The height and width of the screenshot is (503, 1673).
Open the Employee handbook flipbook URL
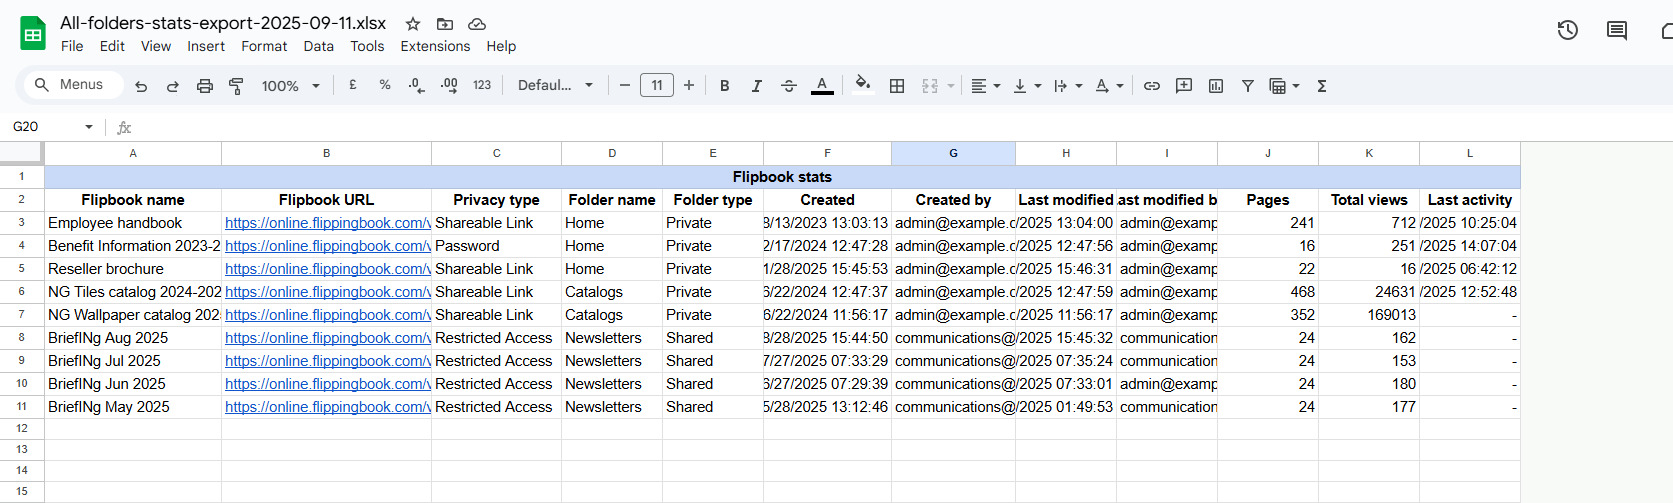327,223
